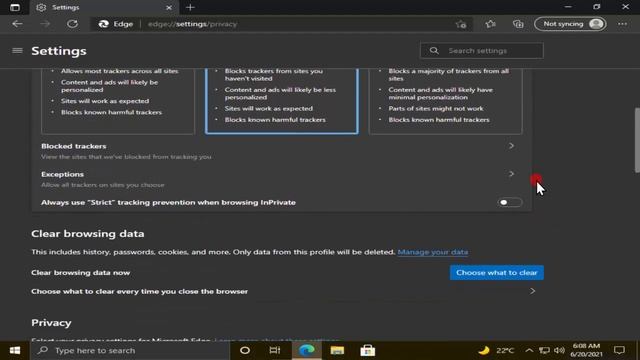The height and width of the screenshot is (360, 640).
Task: Click the network tray icon
Action: (x=544, y=351)
